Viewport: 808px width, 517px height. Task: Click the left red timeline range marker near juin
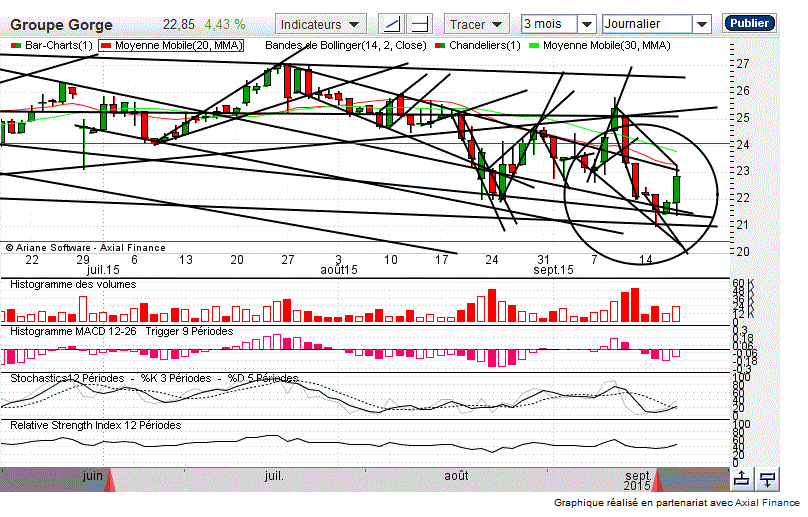point(109,480)
